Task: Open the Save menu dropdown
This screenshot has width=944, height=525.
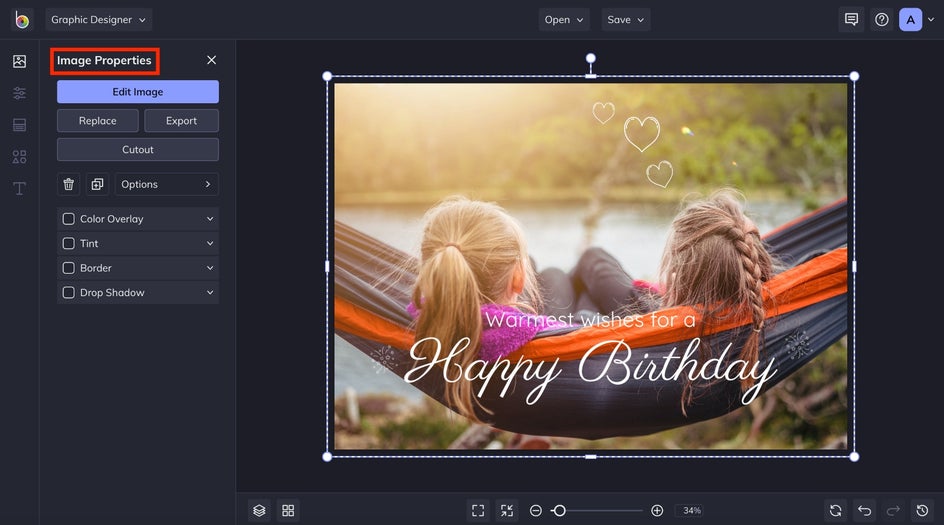Action: tap(626, 20)
